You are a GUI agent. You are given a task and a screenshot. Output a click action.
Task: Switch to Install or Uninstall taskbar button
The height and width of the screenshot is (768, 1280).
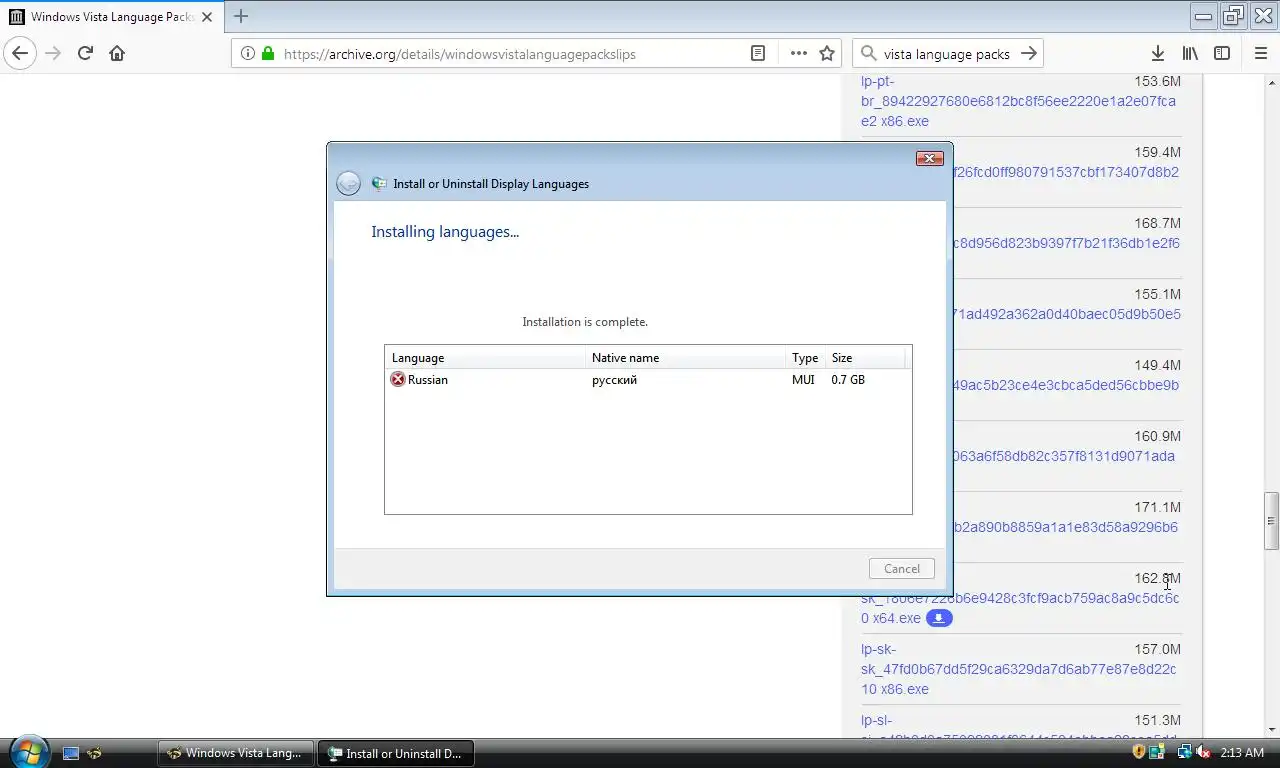396,753
